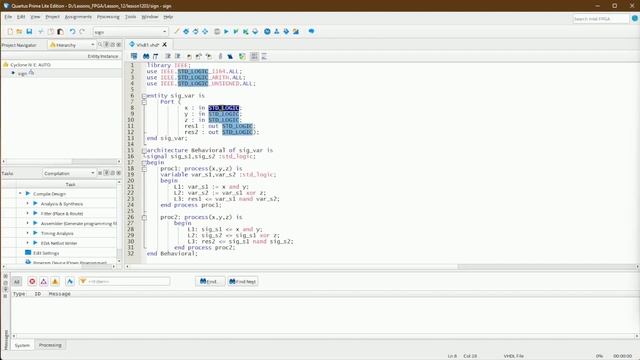
Task: Open the File menu
Action: (8, 17)
